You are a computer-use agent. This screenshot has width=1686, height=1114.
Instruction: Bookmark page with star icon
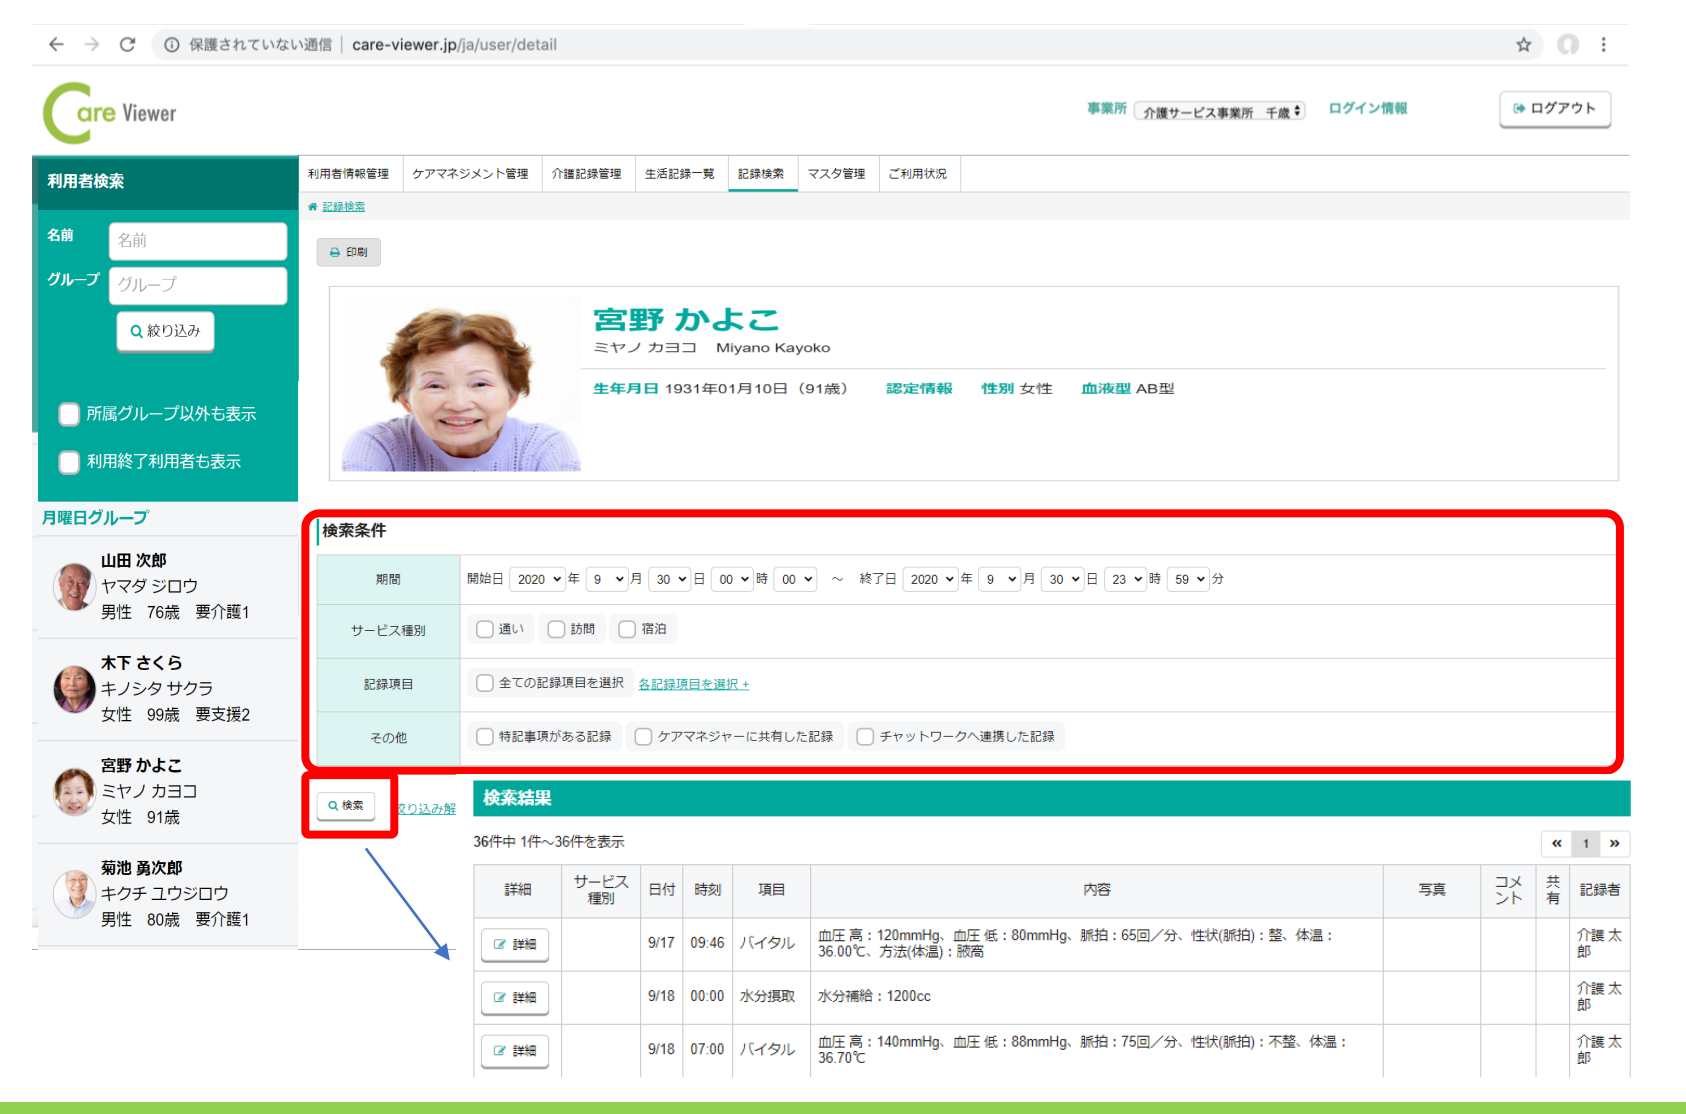(1523, 44)
